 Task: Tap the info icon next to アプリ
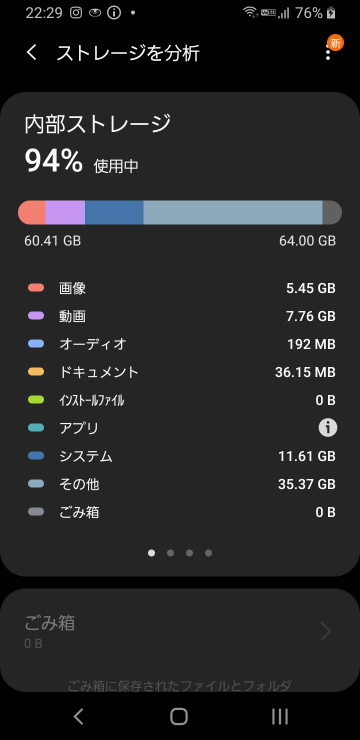pos(327,428)
